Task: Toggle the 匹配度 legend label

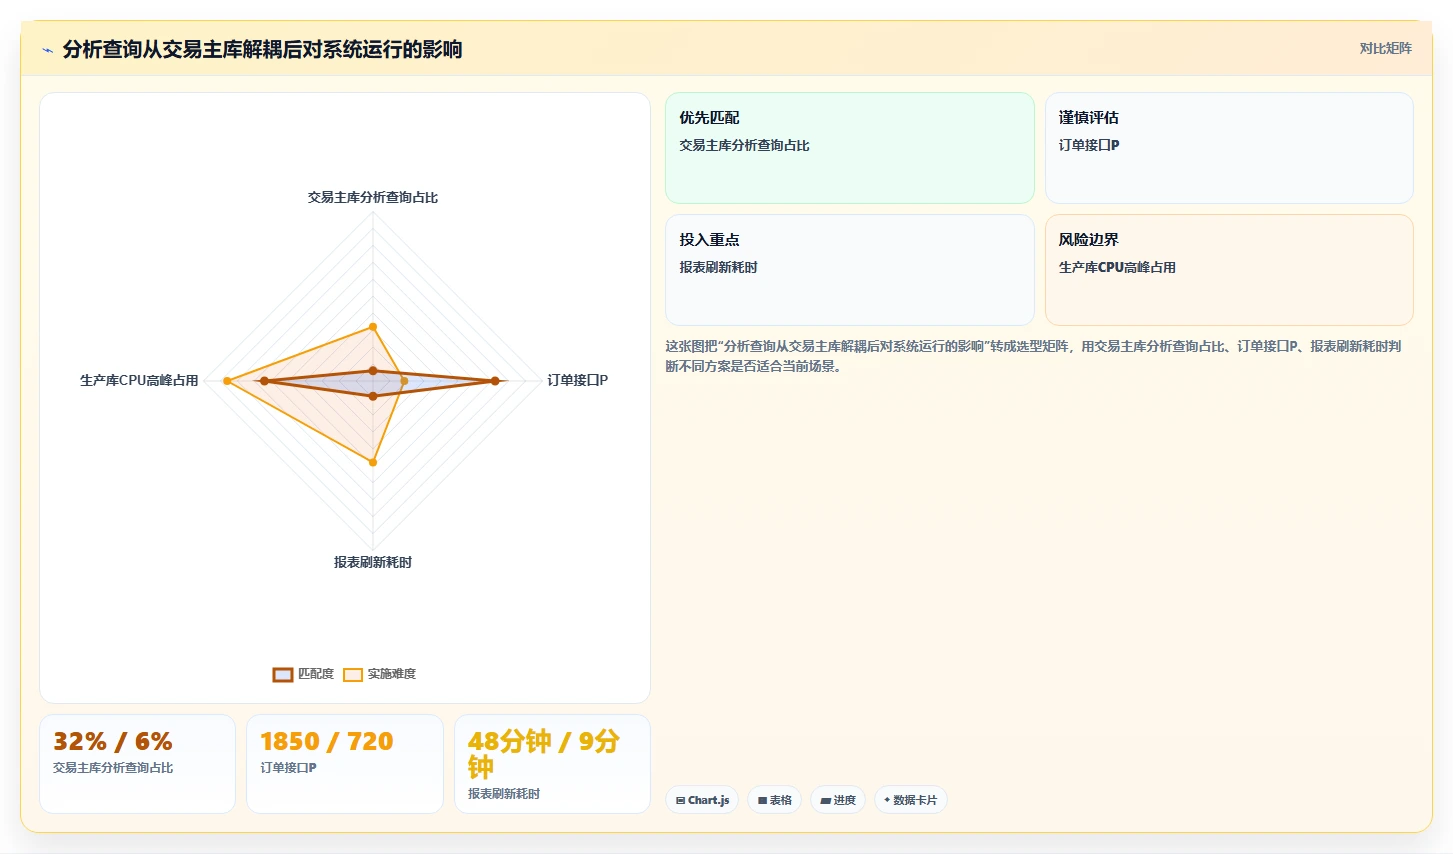Action: tap(316, 674)
